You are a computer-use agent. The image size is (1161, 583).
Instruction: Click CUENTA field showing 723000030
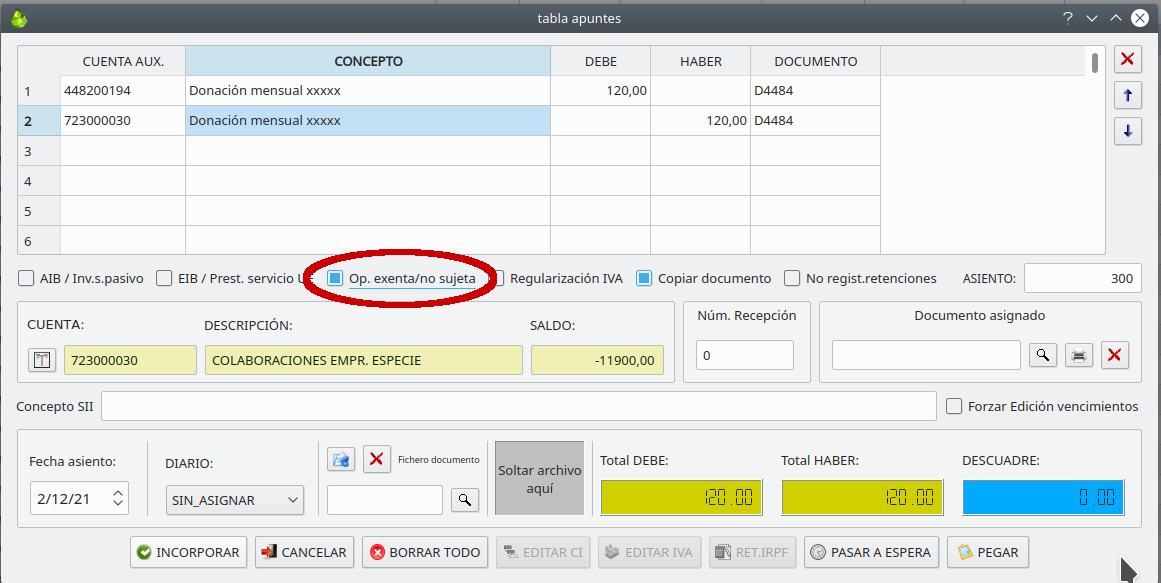pos(130,360)
